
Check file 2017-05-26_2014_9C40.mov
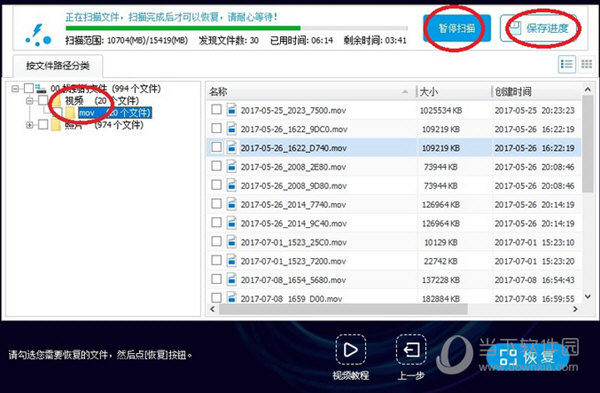[x=216, y=223]
